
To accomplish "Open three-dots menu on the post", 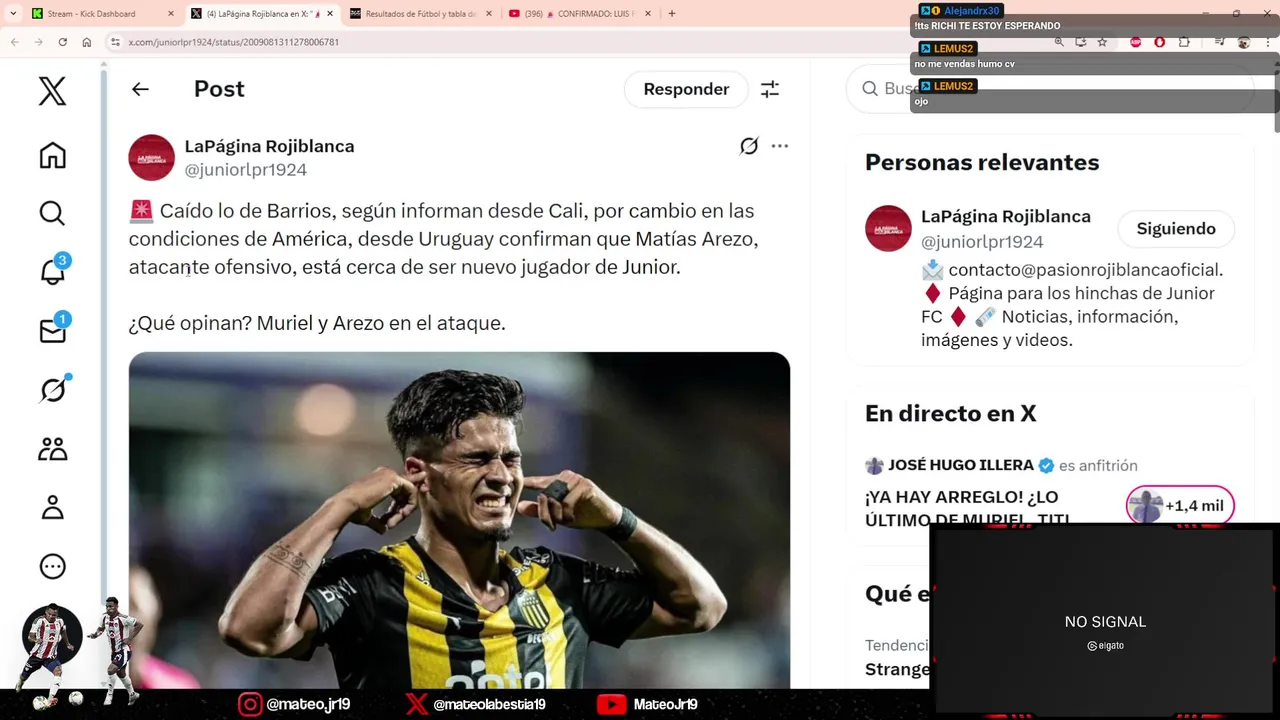I will point(780,146).
